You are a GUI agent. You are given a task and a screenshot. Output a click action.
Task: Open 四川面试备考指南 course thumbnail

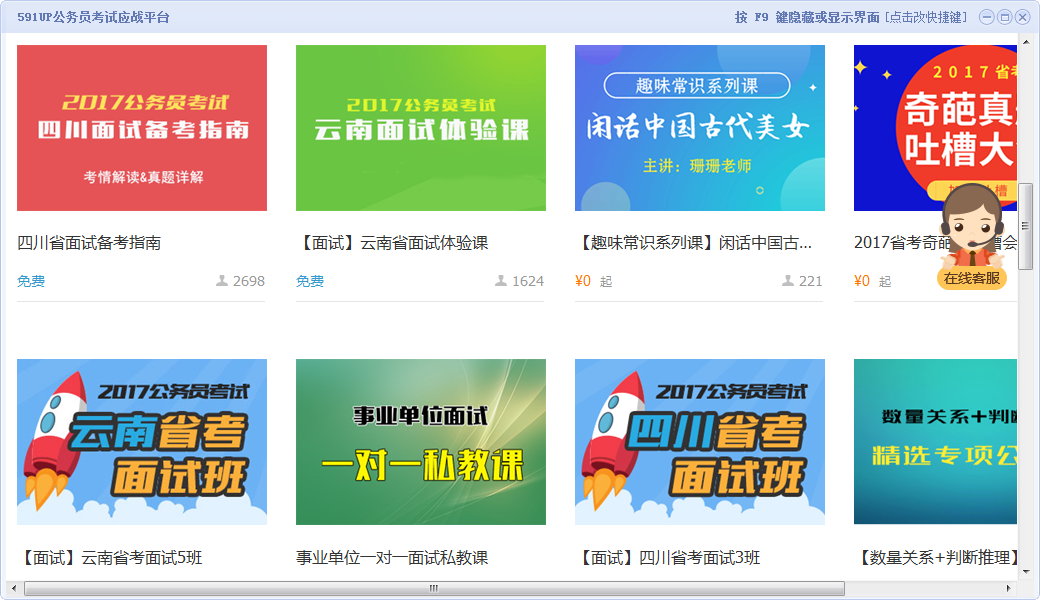pyautogui.click(x=142, y=128)
